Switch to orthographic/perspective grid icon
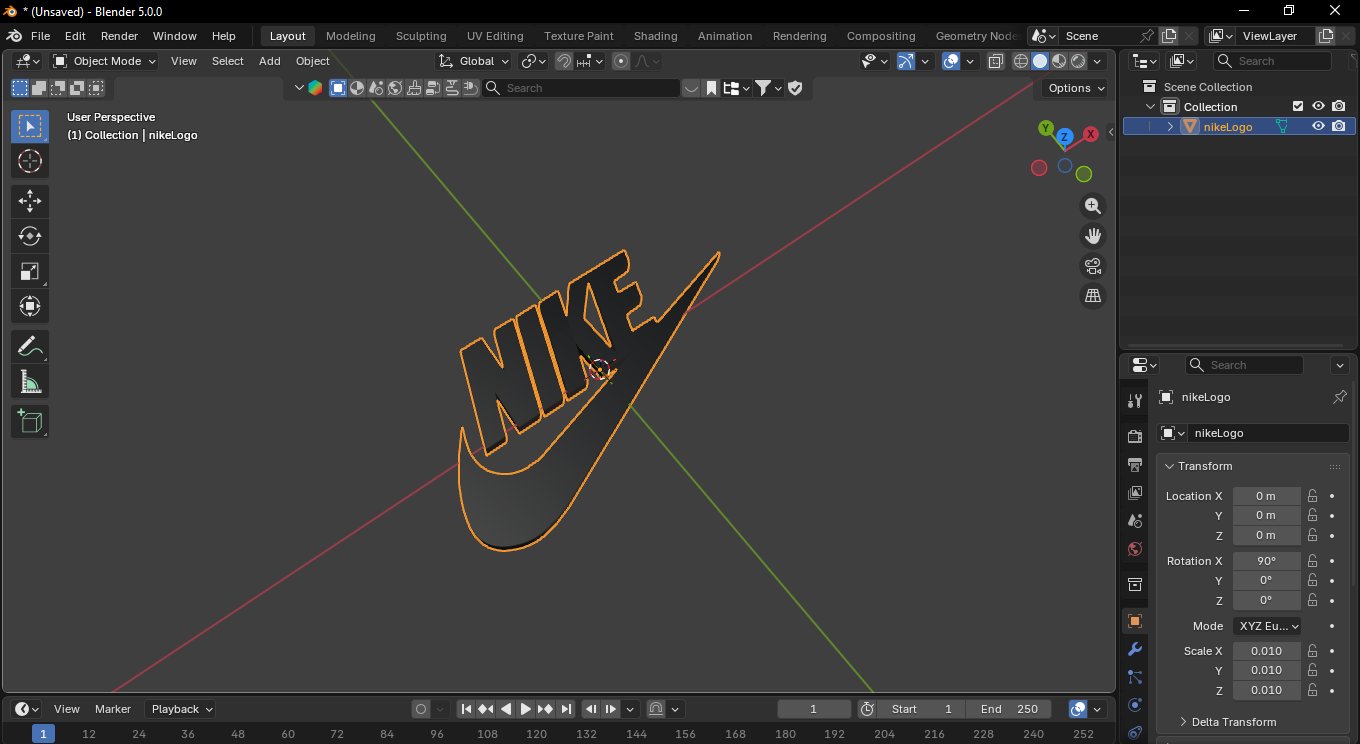1360x744 pixels. tap(1093, 296)
